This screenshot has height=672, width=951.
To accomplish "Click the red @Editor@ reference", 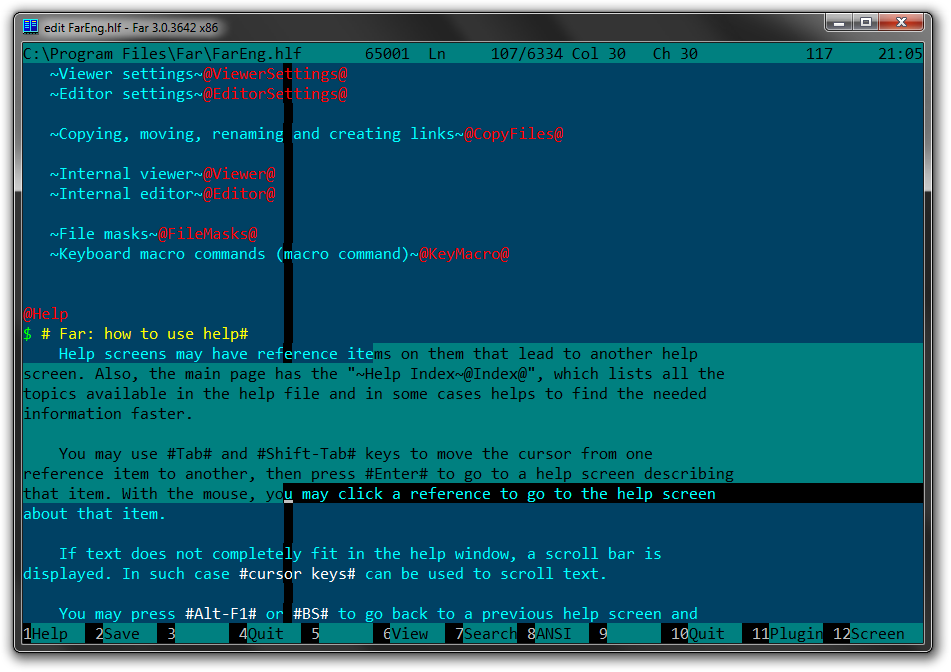I will [239, 194].
